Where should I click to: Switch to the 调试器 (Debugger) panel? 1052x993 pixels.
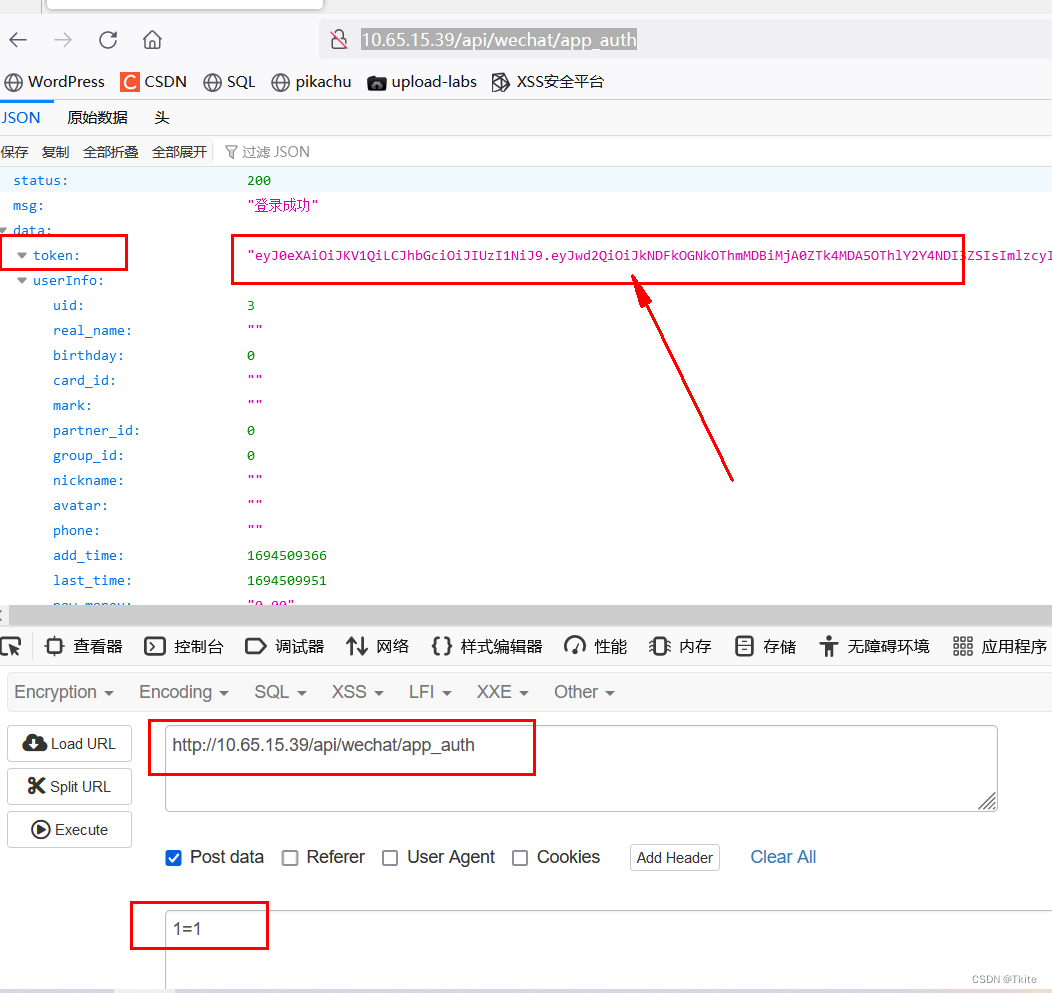pos(297,646)
